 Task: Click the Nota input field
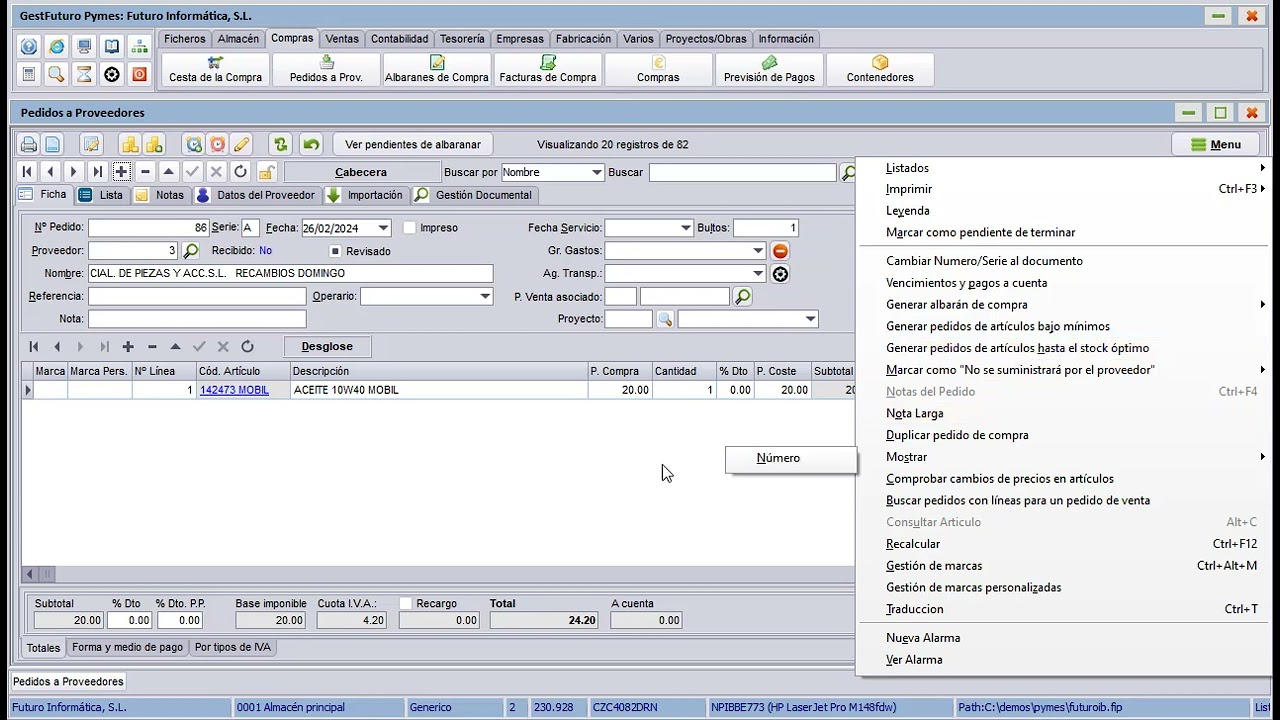(x=197, y=319)
